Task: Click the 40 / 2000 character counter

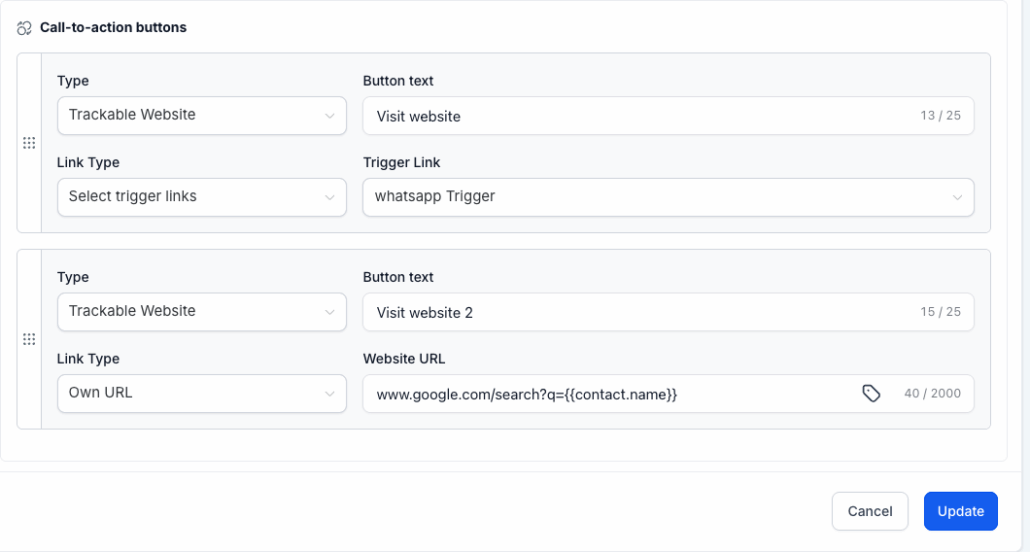Action: (932, 394)
